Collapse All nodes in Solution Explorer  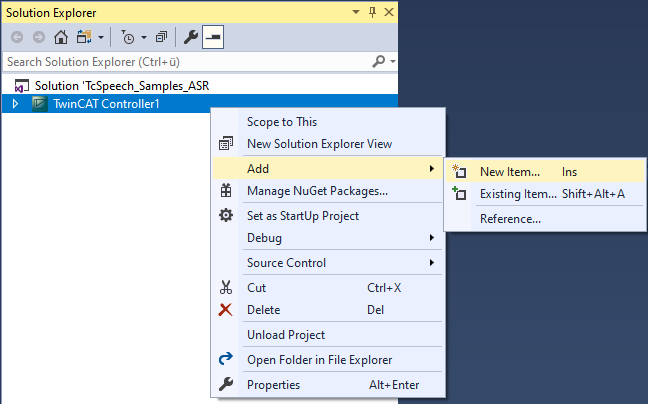click(x=161, y=37)
